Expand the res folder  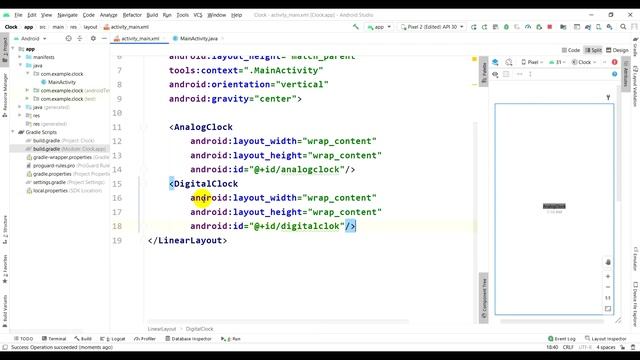click(20, 116)
